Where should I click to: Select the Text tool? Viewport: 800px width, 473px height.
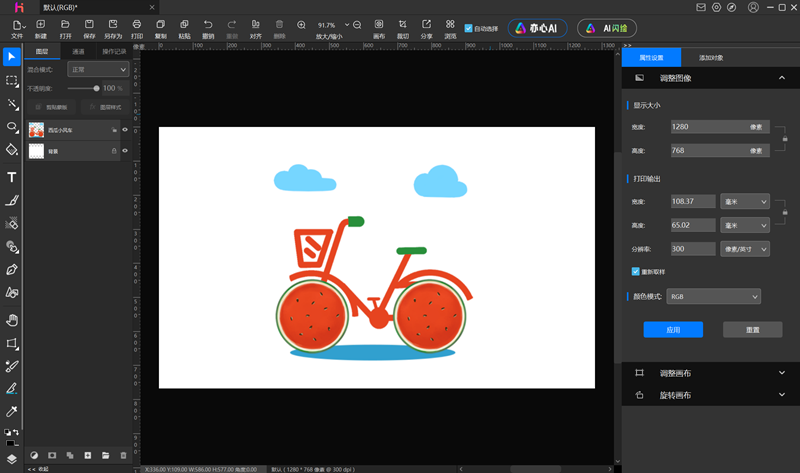click(12, 177)
